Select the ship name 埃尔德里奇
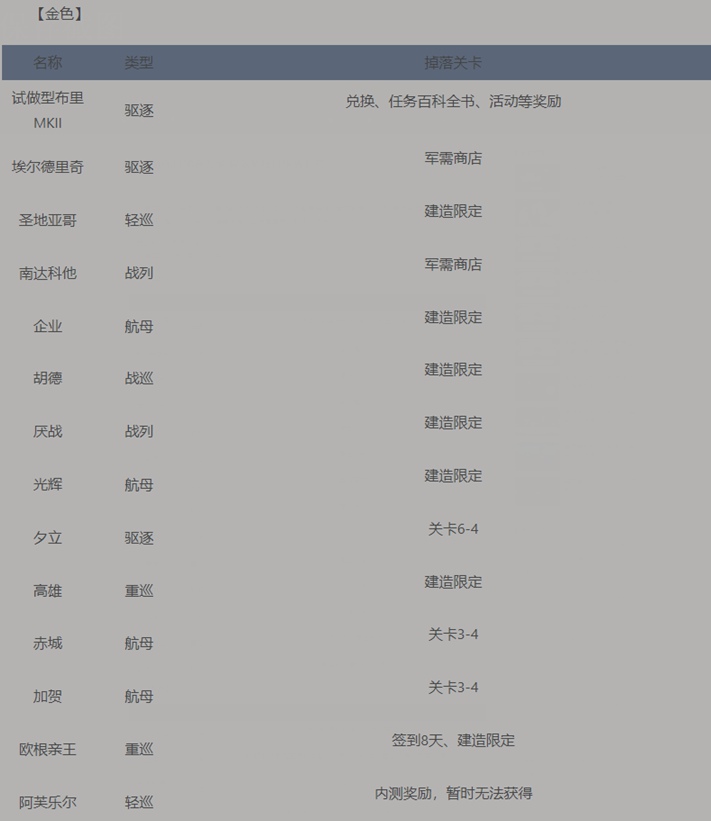 (x=48, y=167)
